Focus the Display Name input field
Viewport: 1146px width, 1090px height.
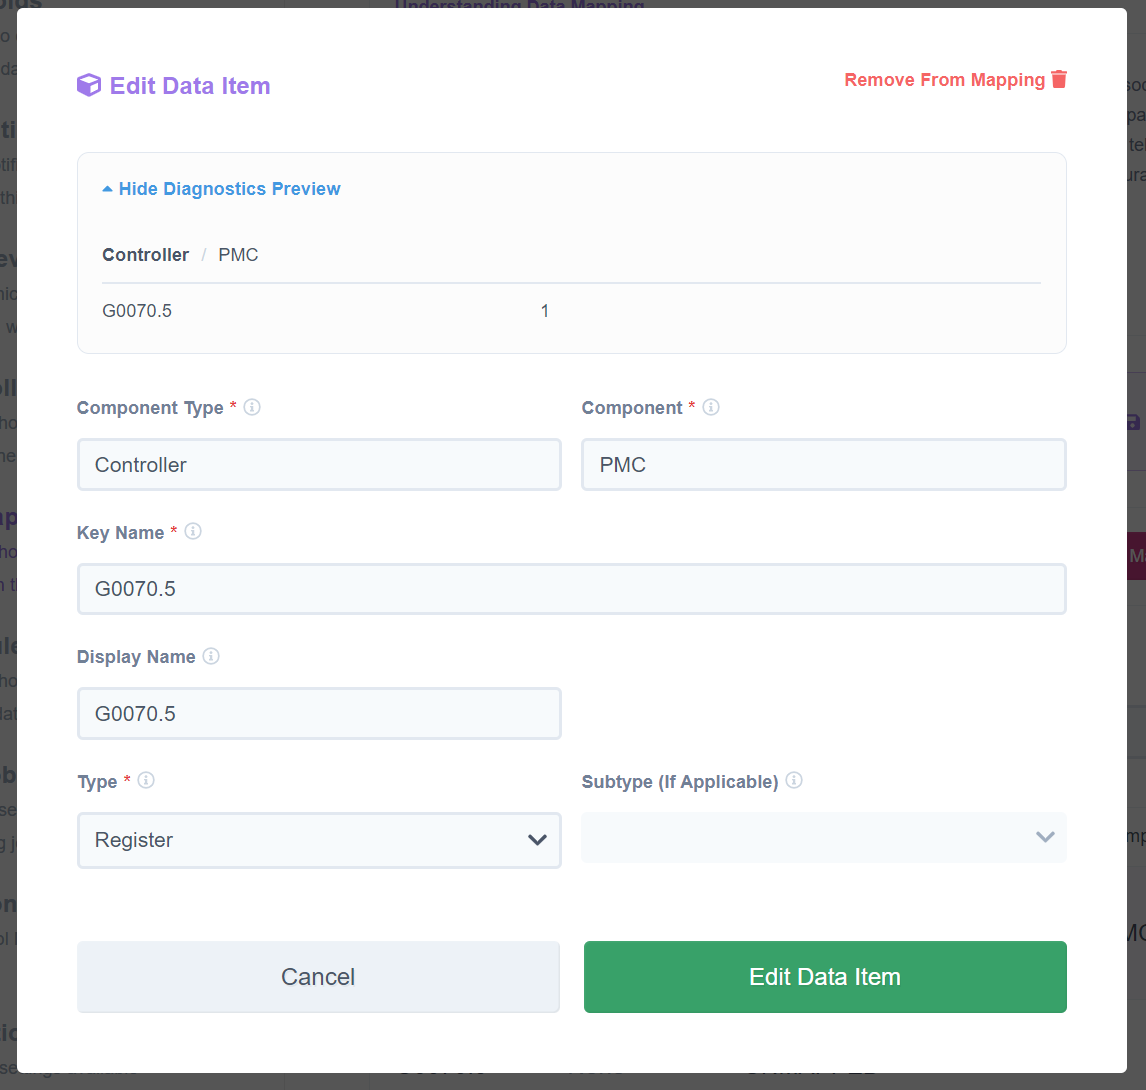319,714
